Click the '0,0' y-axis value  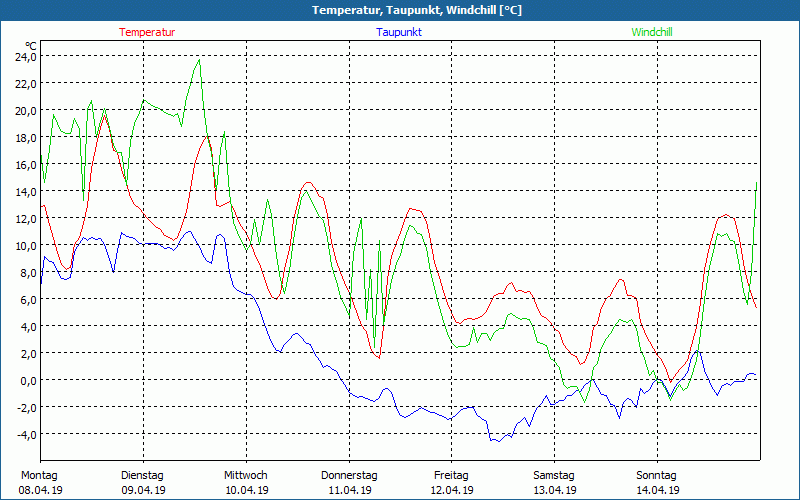(x=28, y=381)
